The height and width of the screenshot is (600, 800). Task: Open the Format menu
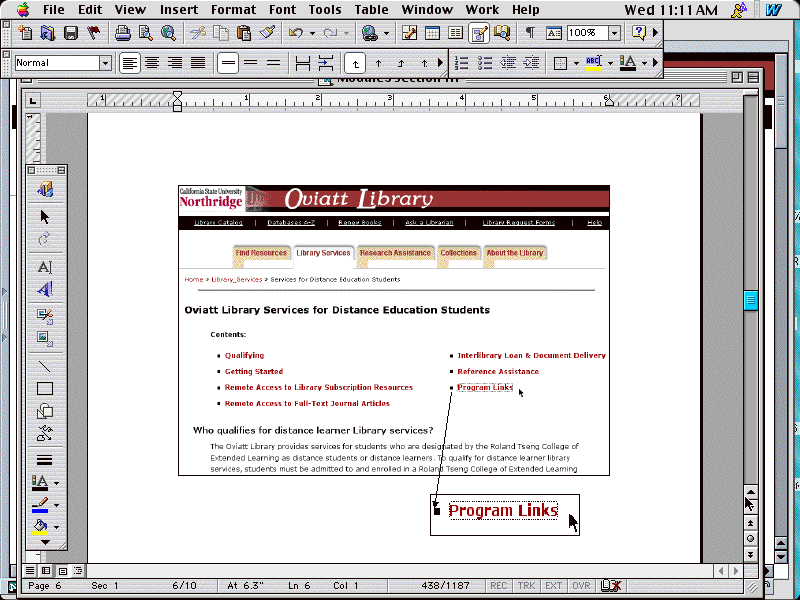click(233, 10)
